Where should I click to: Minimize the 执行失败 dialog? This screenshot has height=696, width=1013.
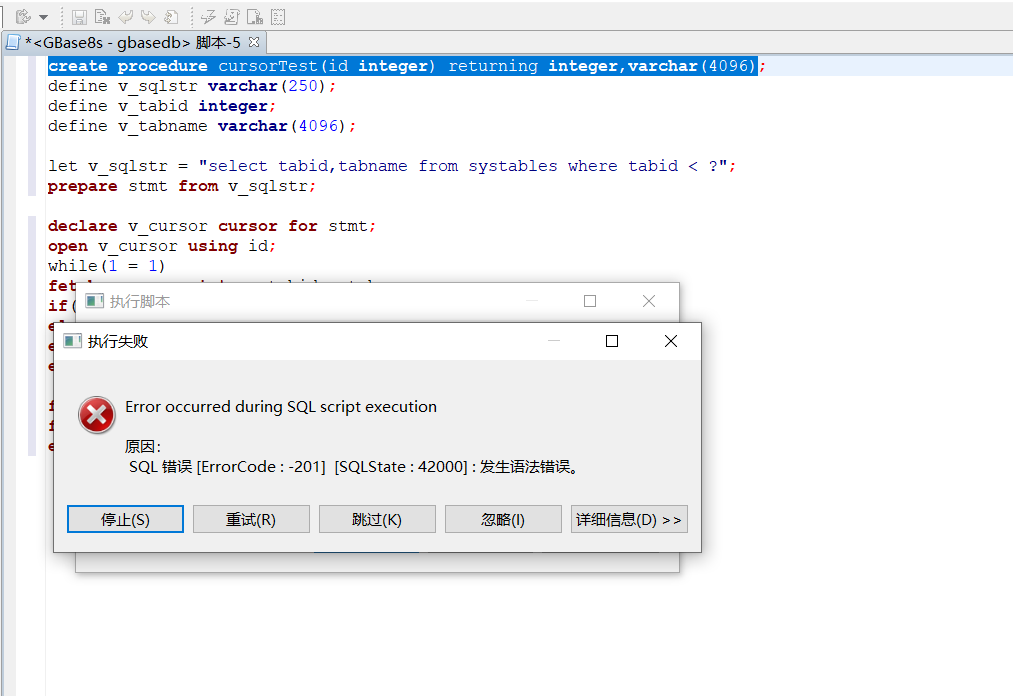click(554, 341)
